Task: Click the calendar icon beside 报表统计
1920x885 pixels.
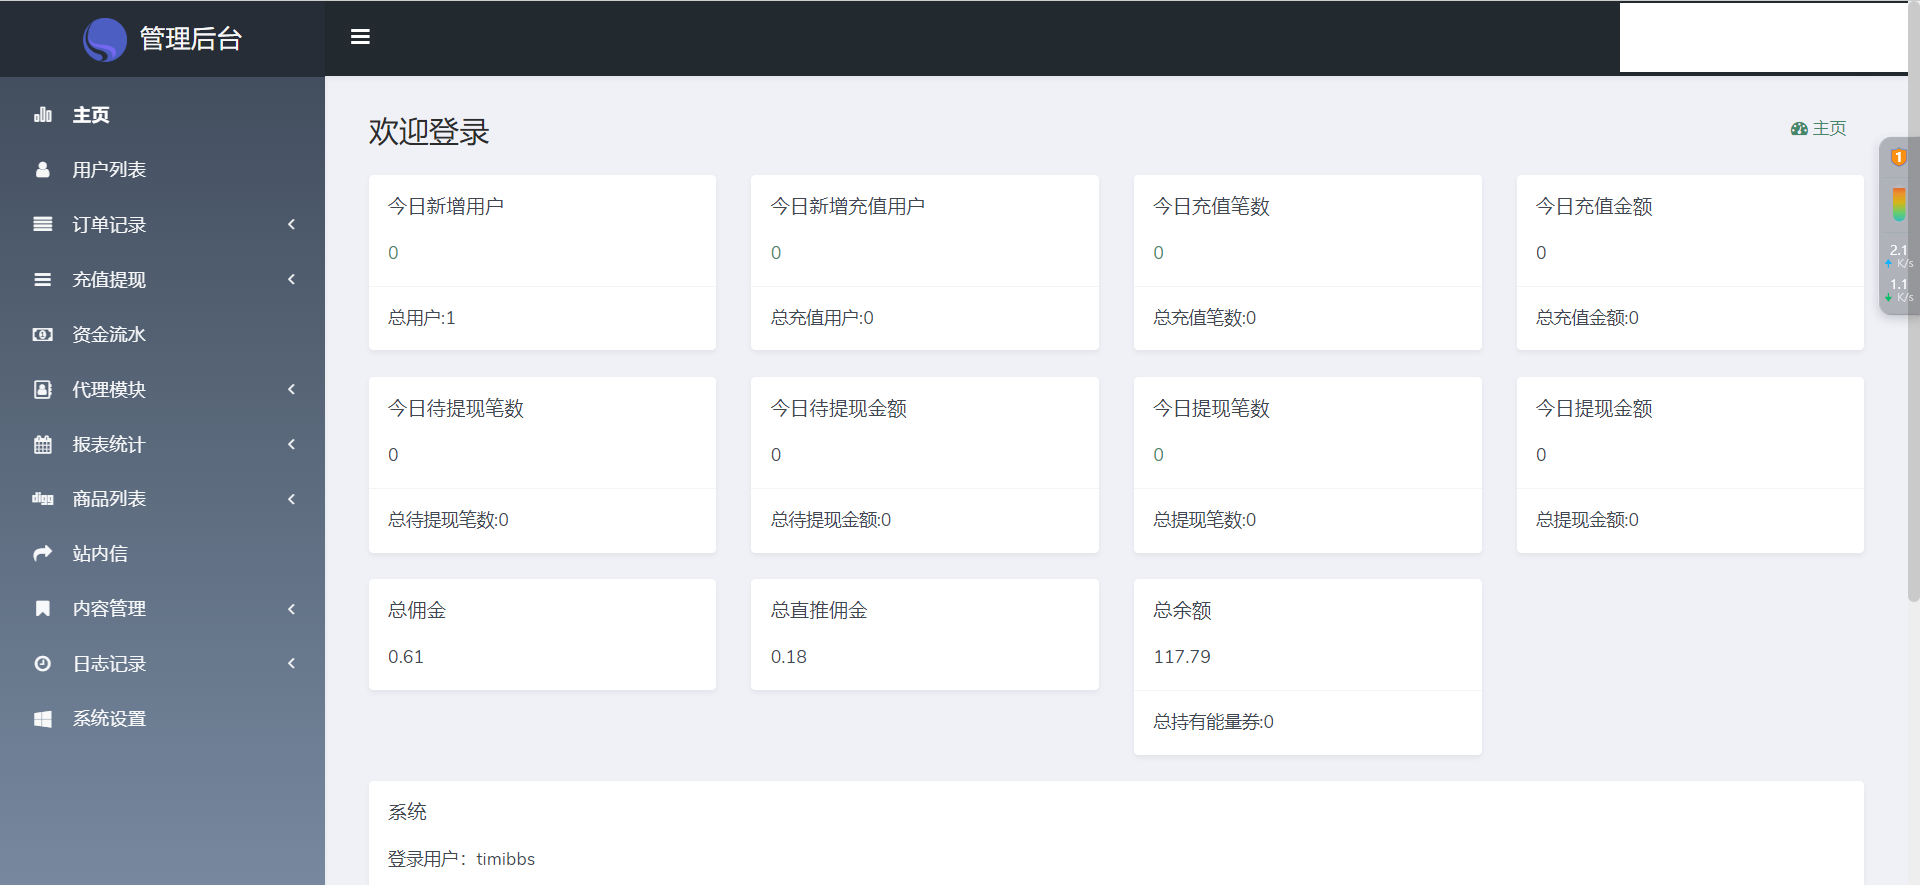Action: tap(43, 445)
